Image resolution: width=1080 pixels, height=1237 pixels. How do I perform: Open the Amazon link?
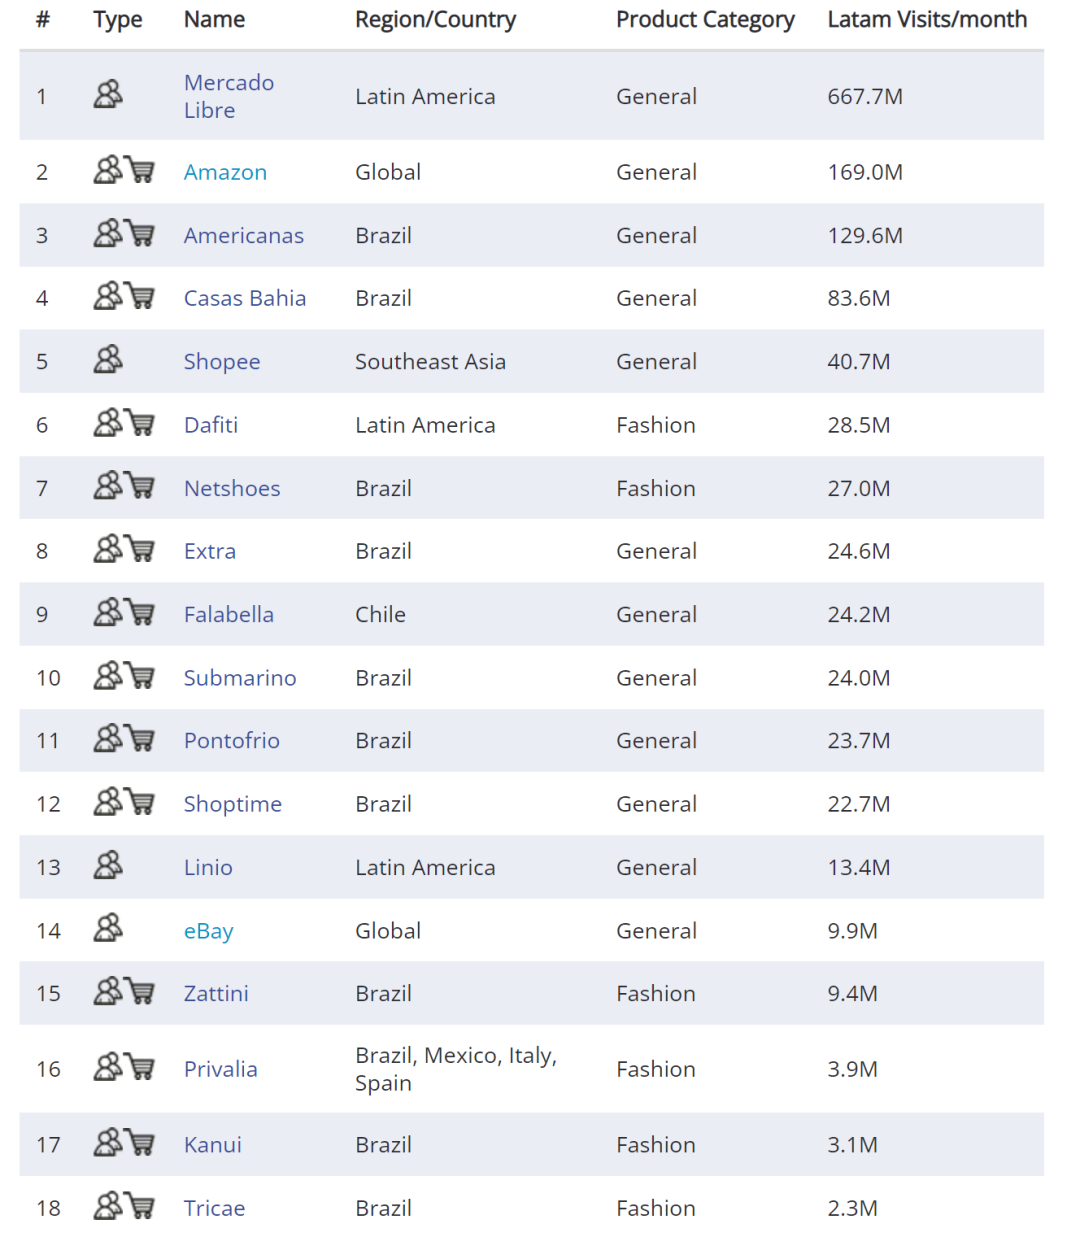click(x=225, y=172)
